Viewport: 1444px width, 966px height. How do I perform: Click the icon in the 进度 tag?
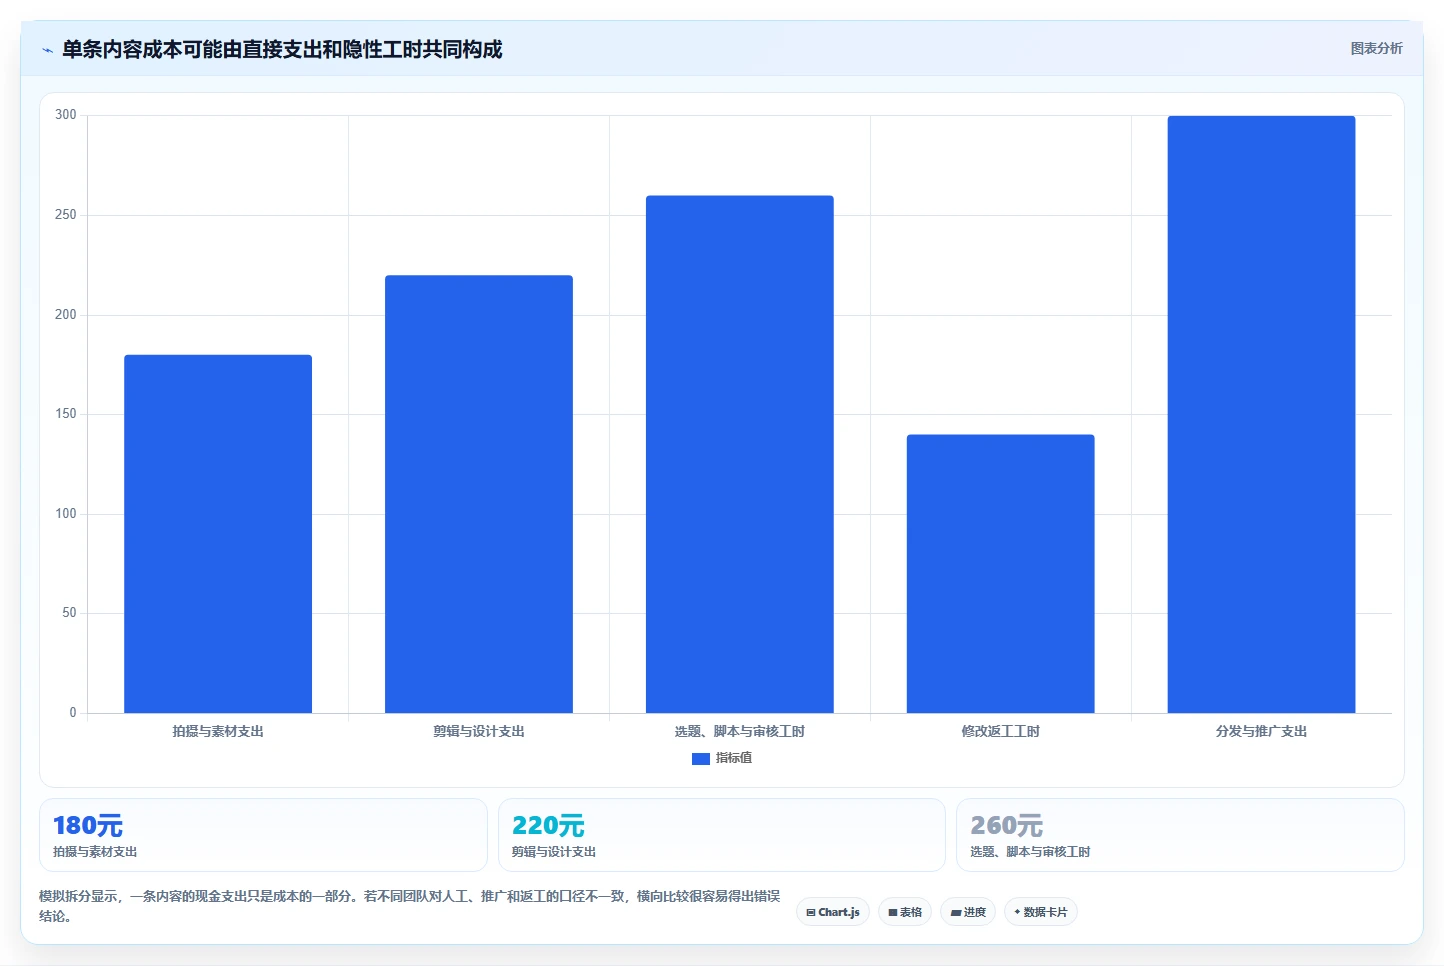956,913
